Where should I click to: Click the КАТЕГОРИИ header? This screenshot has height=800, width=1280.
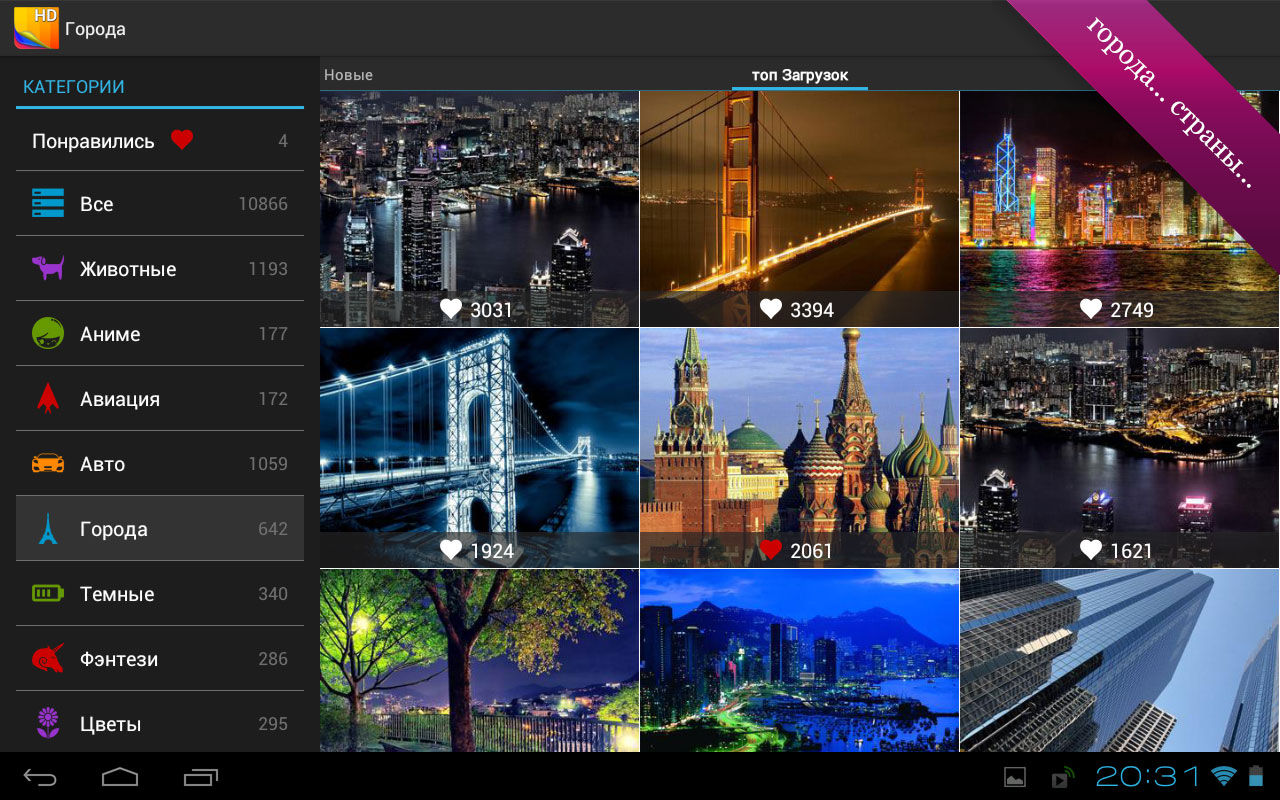click(x=74, y=87)
